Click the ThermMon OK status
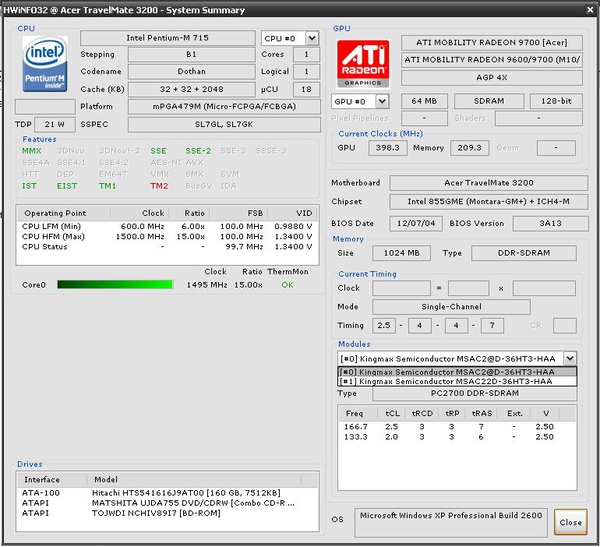600x547 pixels. (287, 285)
